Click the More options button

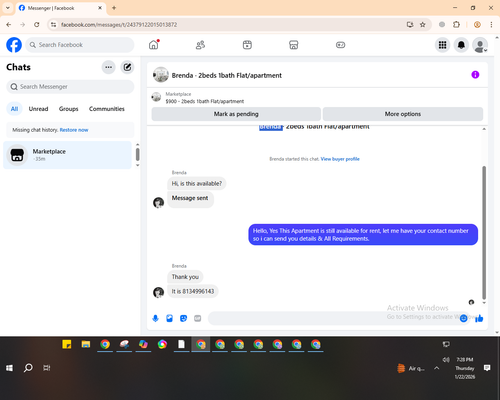[x=403, y=114]
